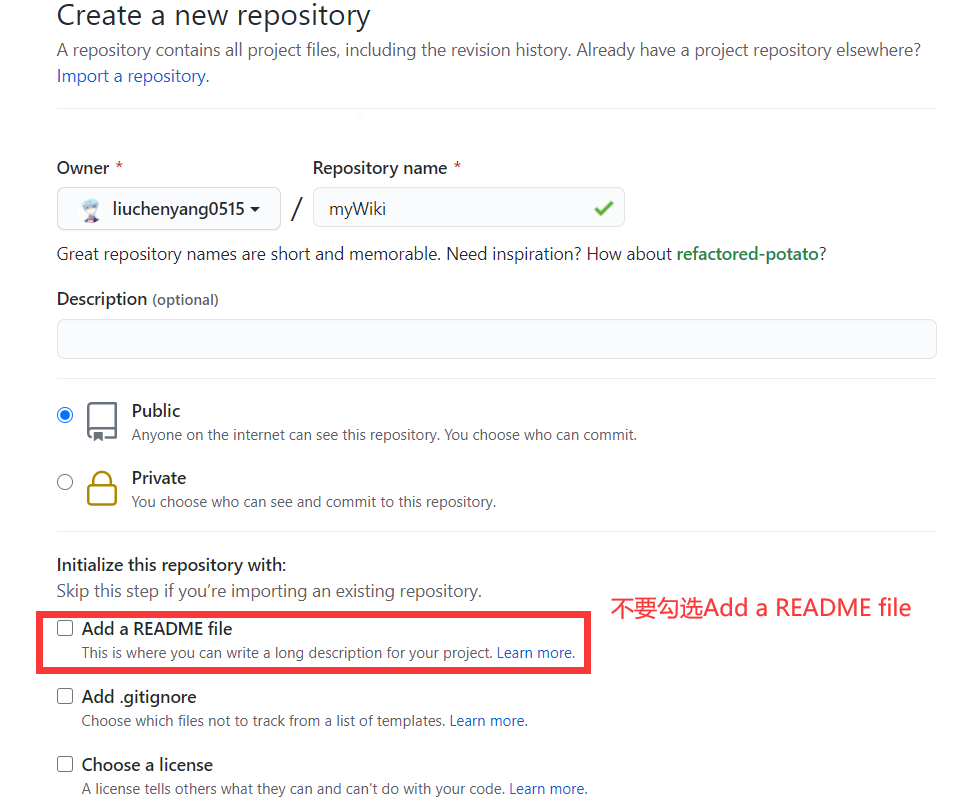Click the Add a README file label
Screen dimensions: 956x802
[x=157, y=629]
